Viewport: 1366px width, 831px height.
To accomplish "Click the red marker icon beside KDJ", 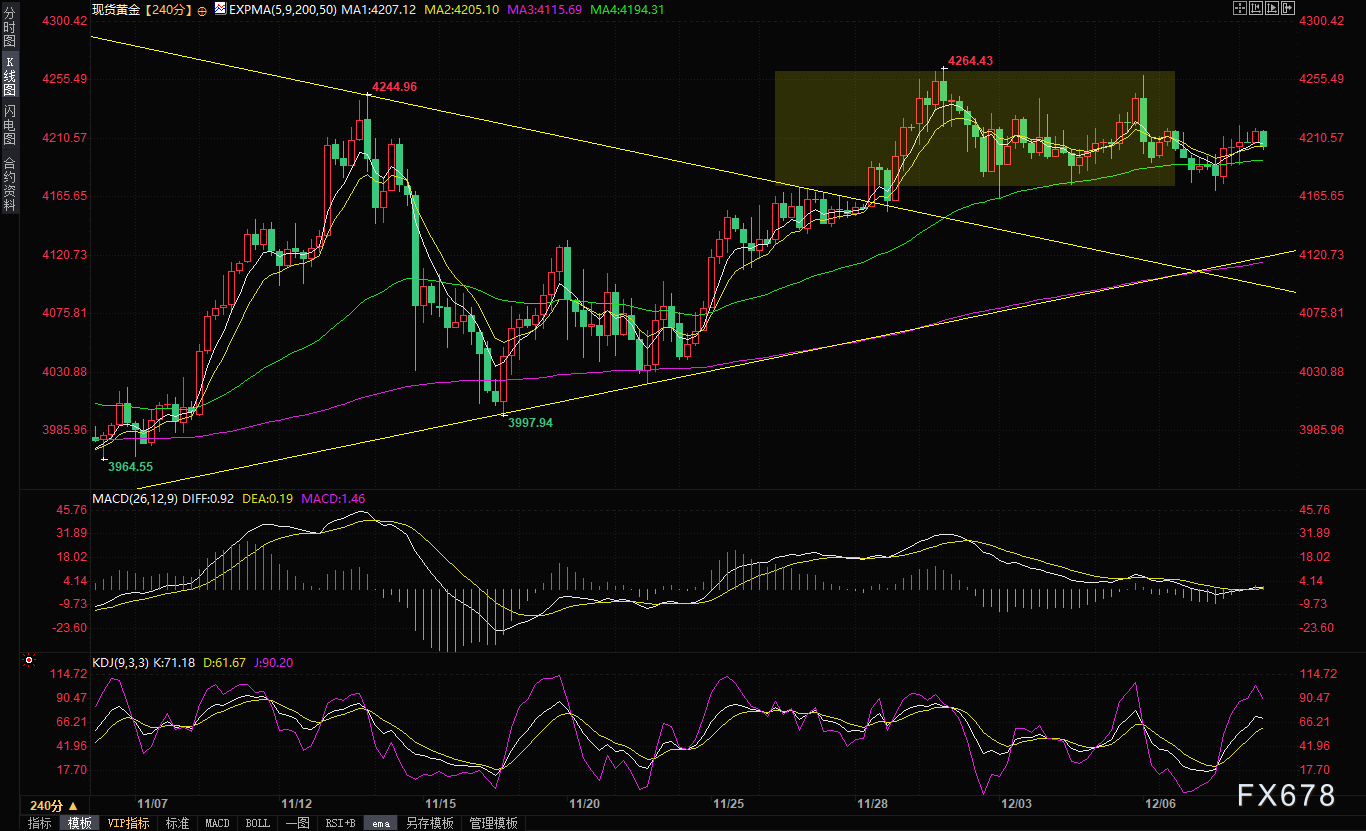I will click(28, 661).
